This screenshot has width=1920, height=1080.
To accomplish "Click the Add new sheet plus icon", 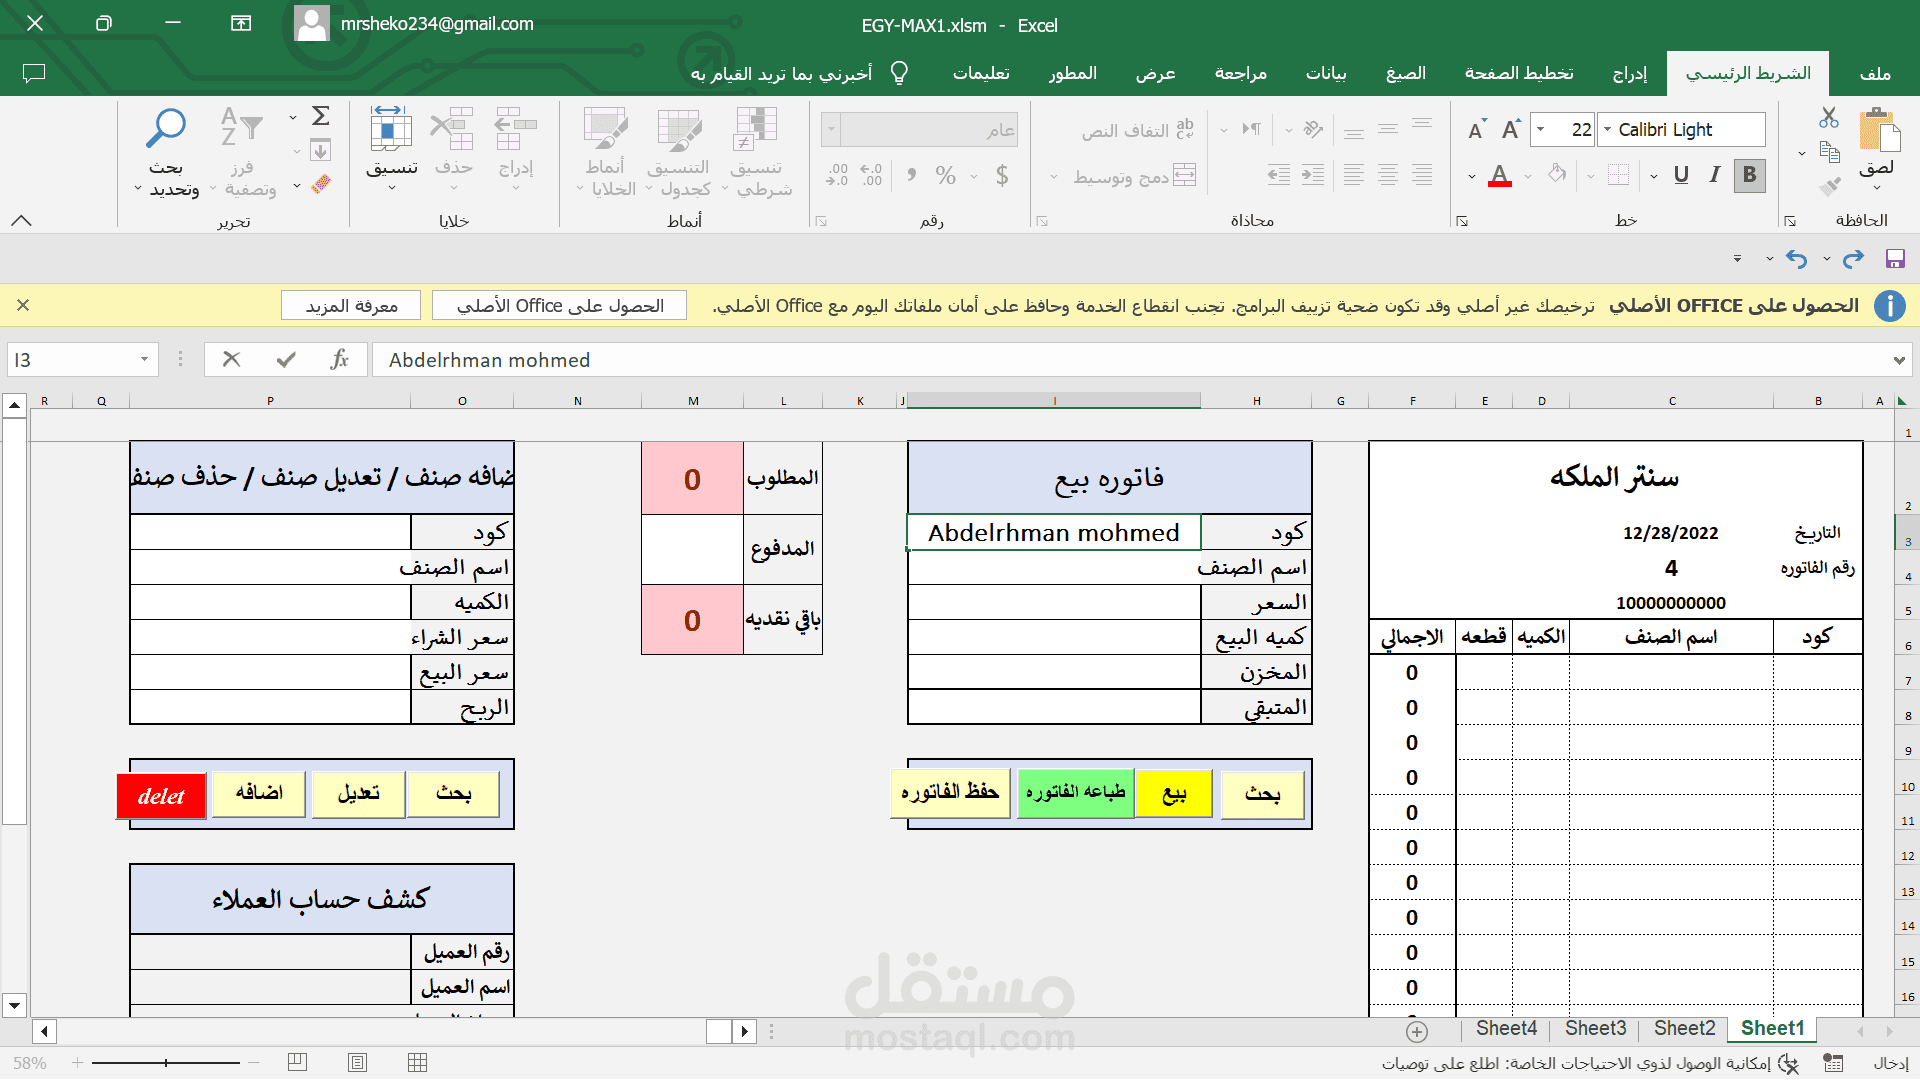I will [x=1417, y=1031].
